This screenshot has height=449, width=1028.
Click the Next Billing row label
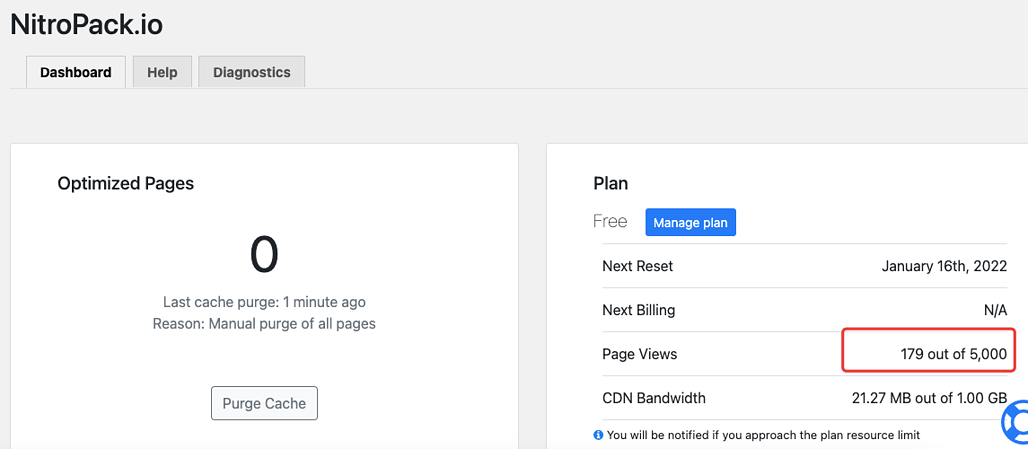point(639,310)
